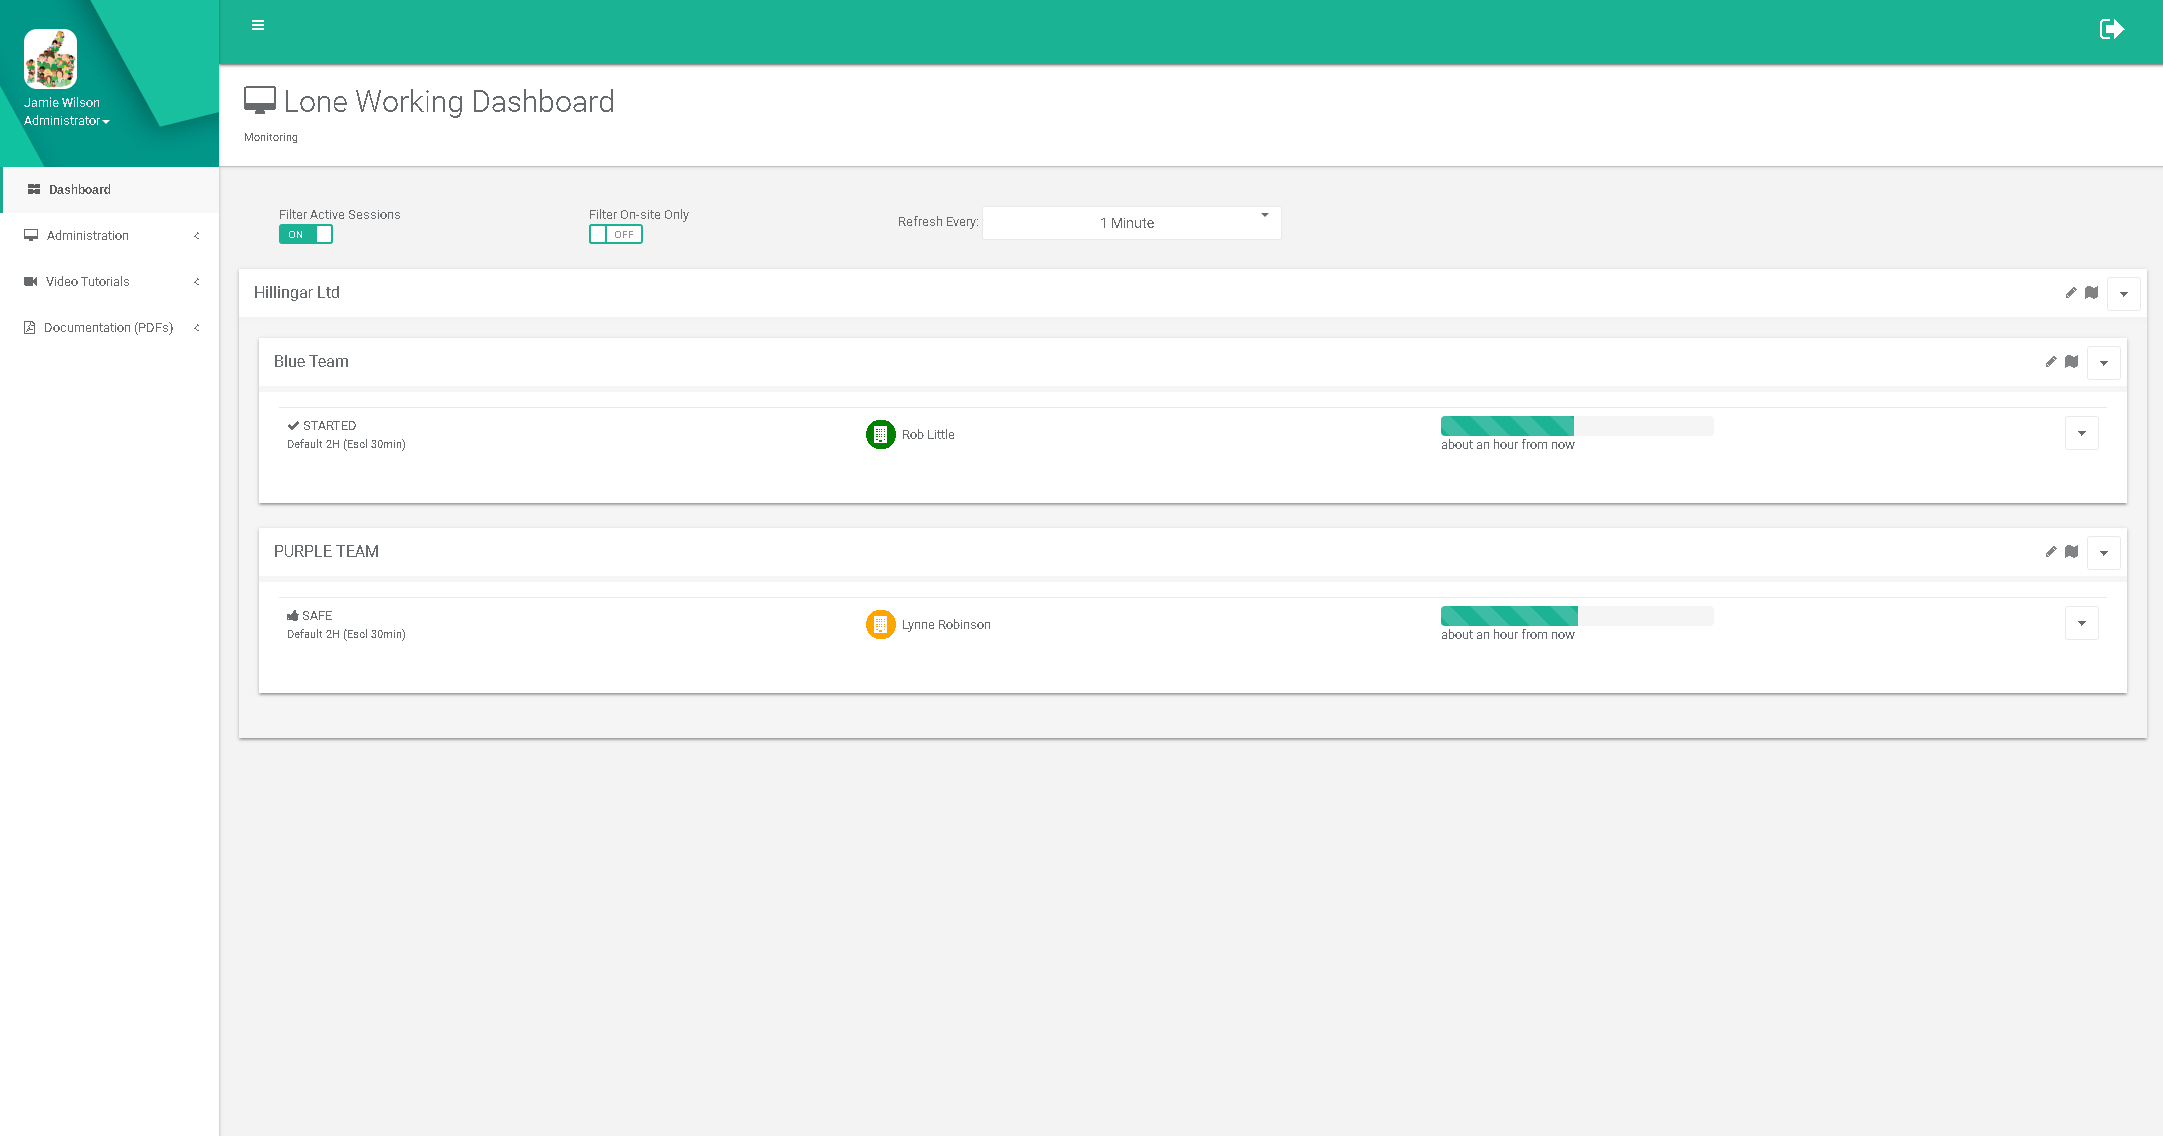Click the SAFE thumbs-up status icon
Screen dimensions: 2163x1136
point(293,616)
